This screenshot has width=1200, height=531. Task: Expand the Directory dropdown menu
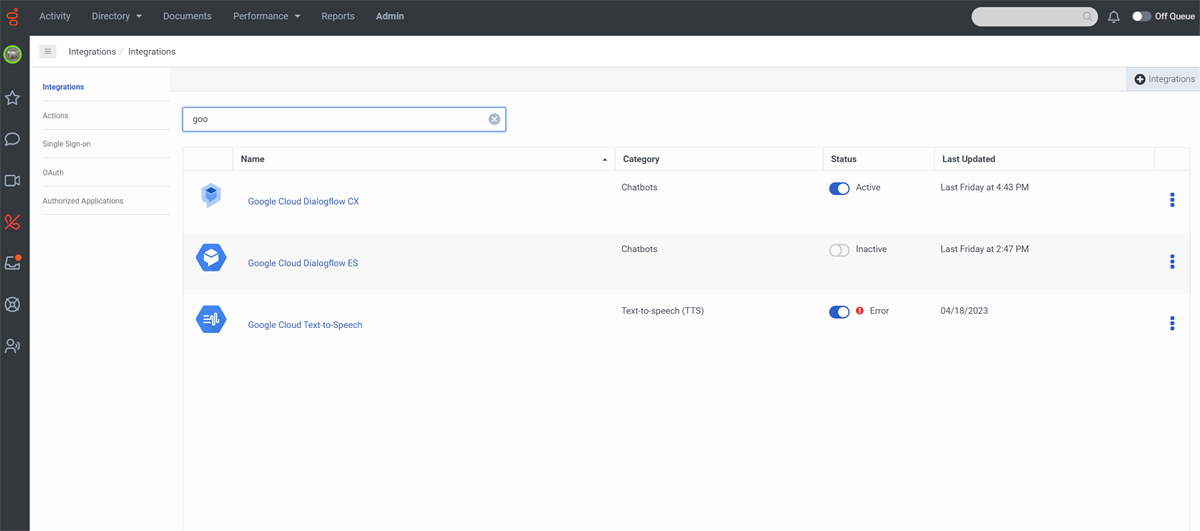coord(117,17)
